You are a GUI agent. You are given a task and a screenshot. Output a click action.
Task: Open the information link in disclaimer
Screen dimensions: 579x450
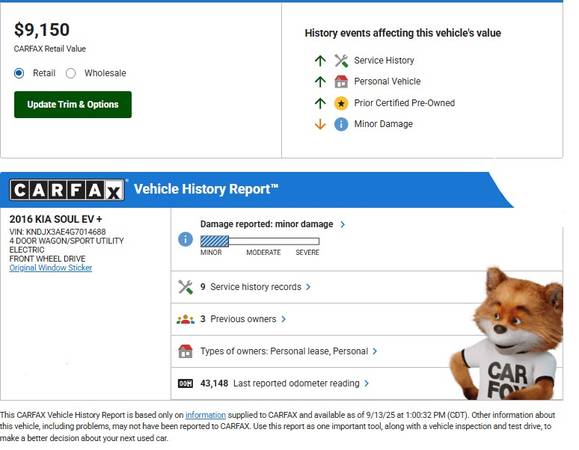tap(205, 415)
